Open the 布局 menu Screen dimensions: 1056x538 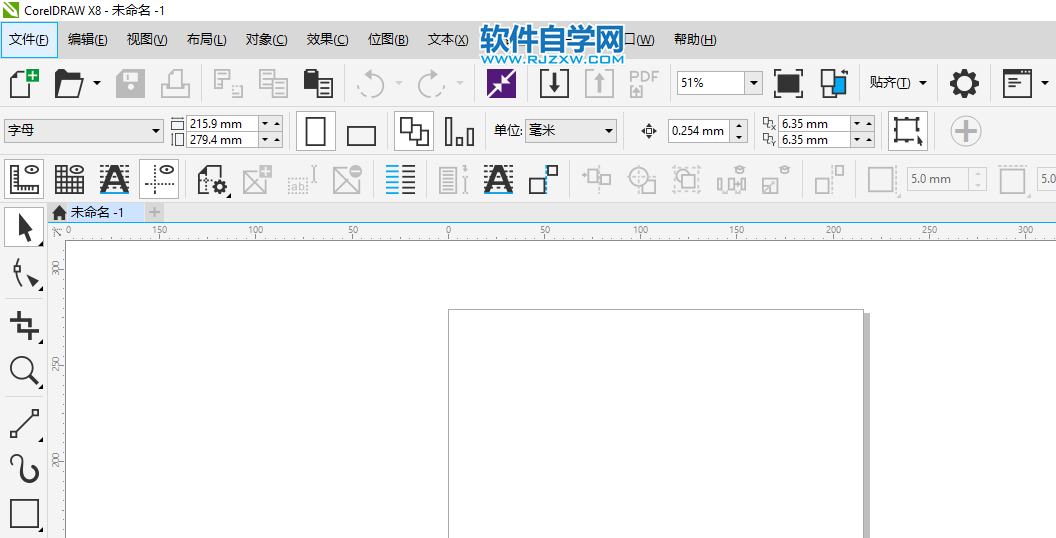click(x=206, y=40)
